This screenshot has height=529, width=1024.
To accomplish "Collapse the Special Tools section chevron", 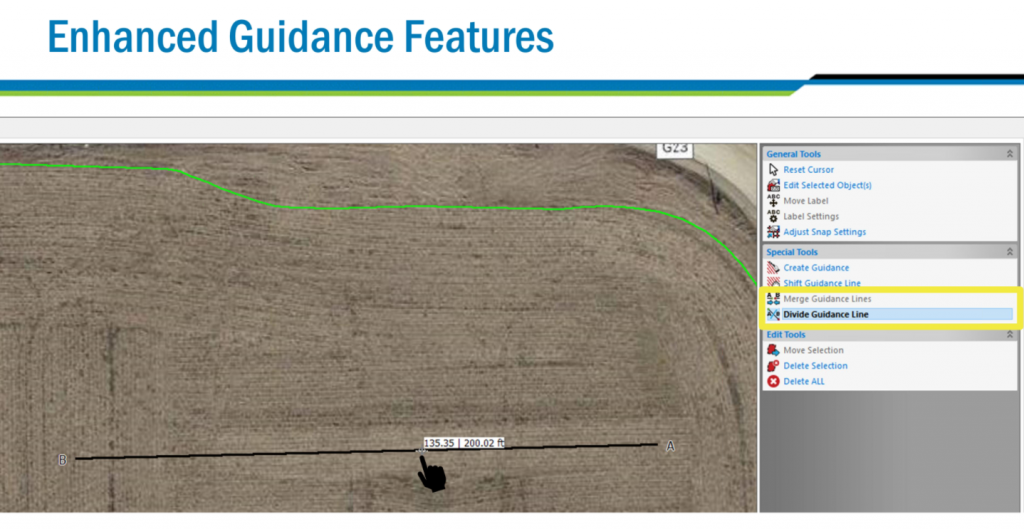I will (x=1010, y=252).
